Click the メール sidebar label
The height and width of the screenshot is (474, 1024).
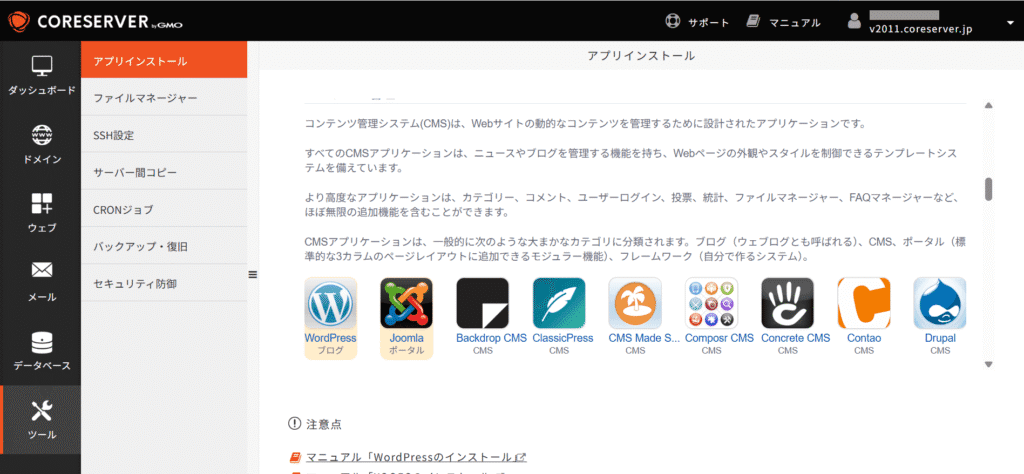[42, 297]
